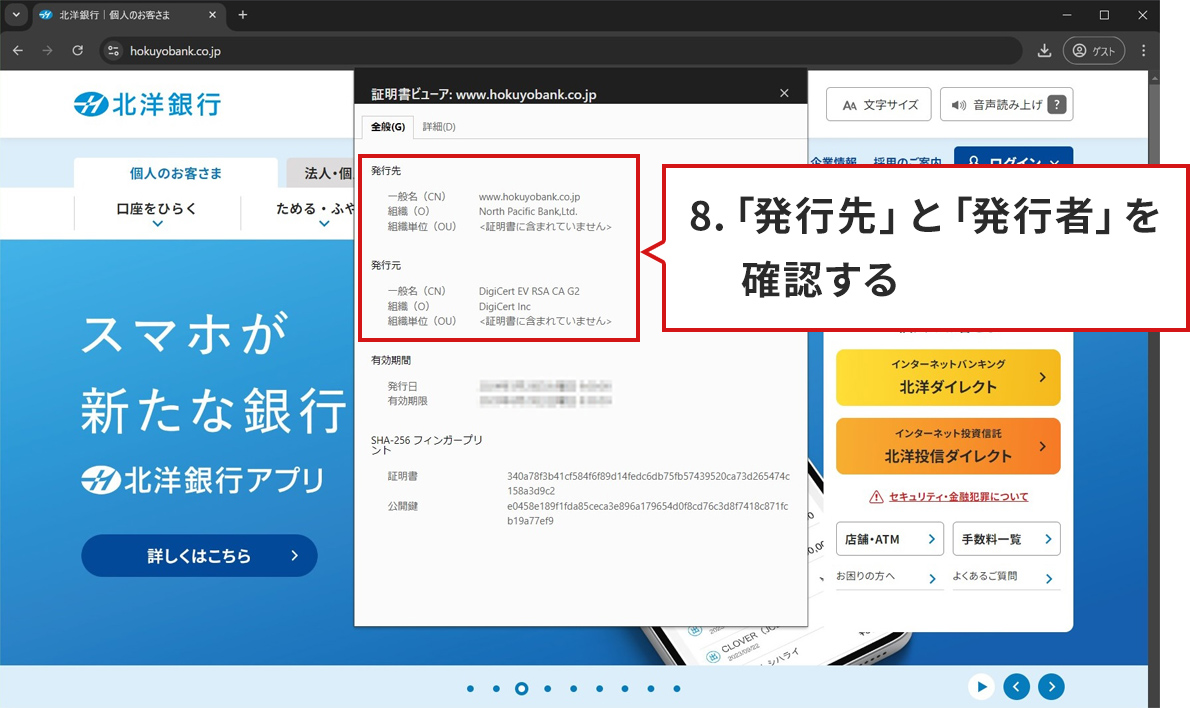Viewport: 1190px width, 708px height.
Task: Click the 手数料一覧 right chevron
Action: [1048, 539]
